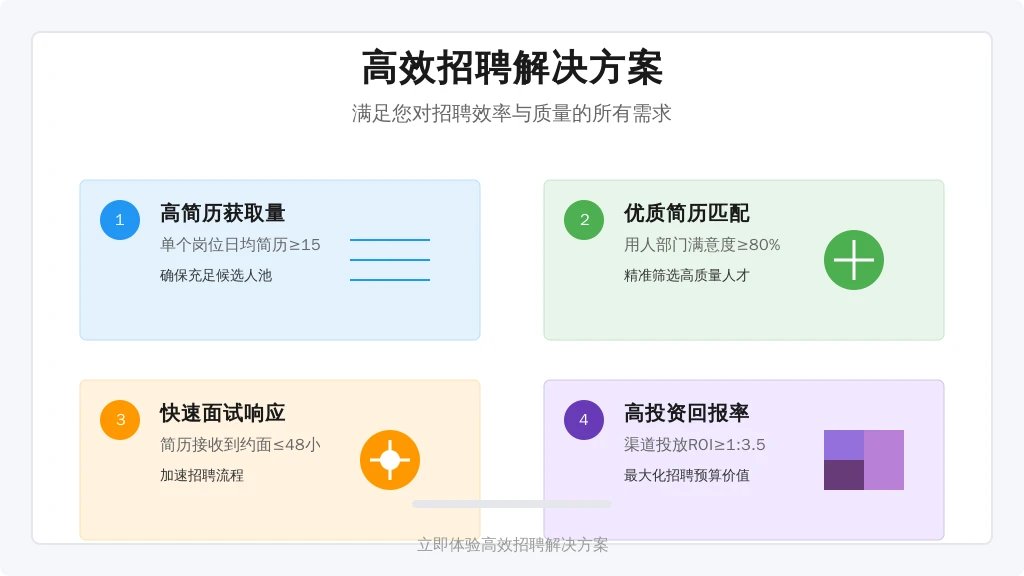
Task: Click the 高效招聘解决方案 main title
Action: (512, 69)
